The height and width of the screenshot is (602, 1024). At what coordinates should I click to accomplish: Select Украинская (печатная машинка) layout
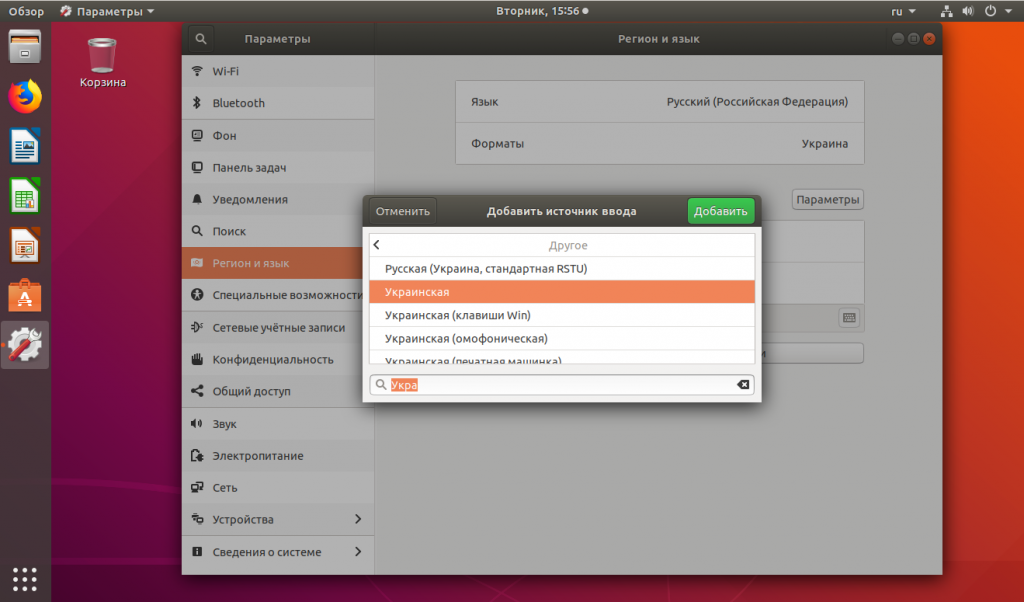(x=562, y=358)
